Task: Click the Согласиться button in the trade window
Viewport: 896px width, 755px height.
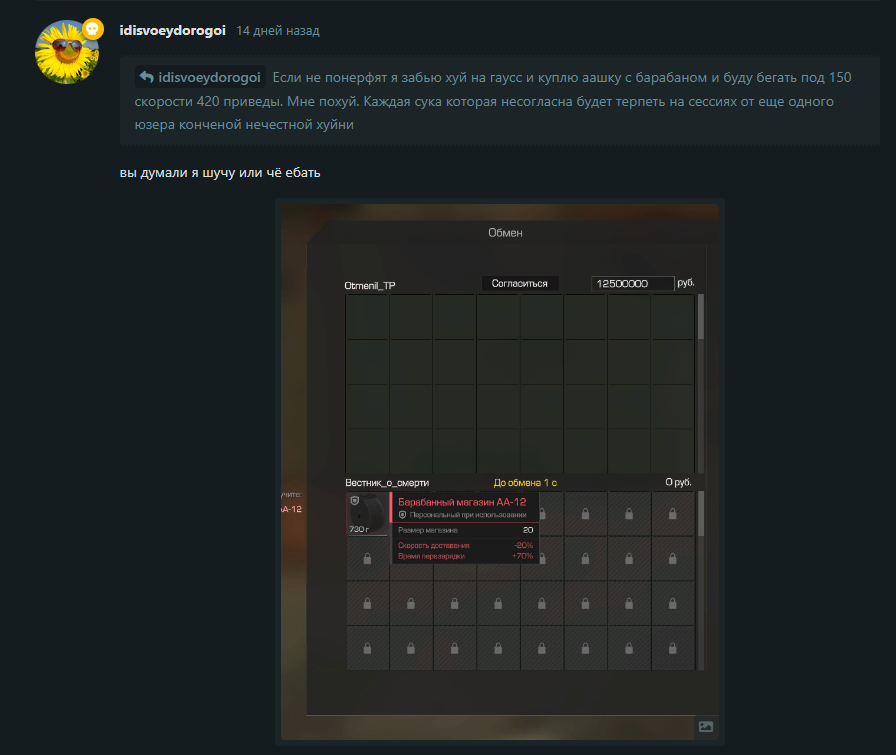Action: (519, 283)
